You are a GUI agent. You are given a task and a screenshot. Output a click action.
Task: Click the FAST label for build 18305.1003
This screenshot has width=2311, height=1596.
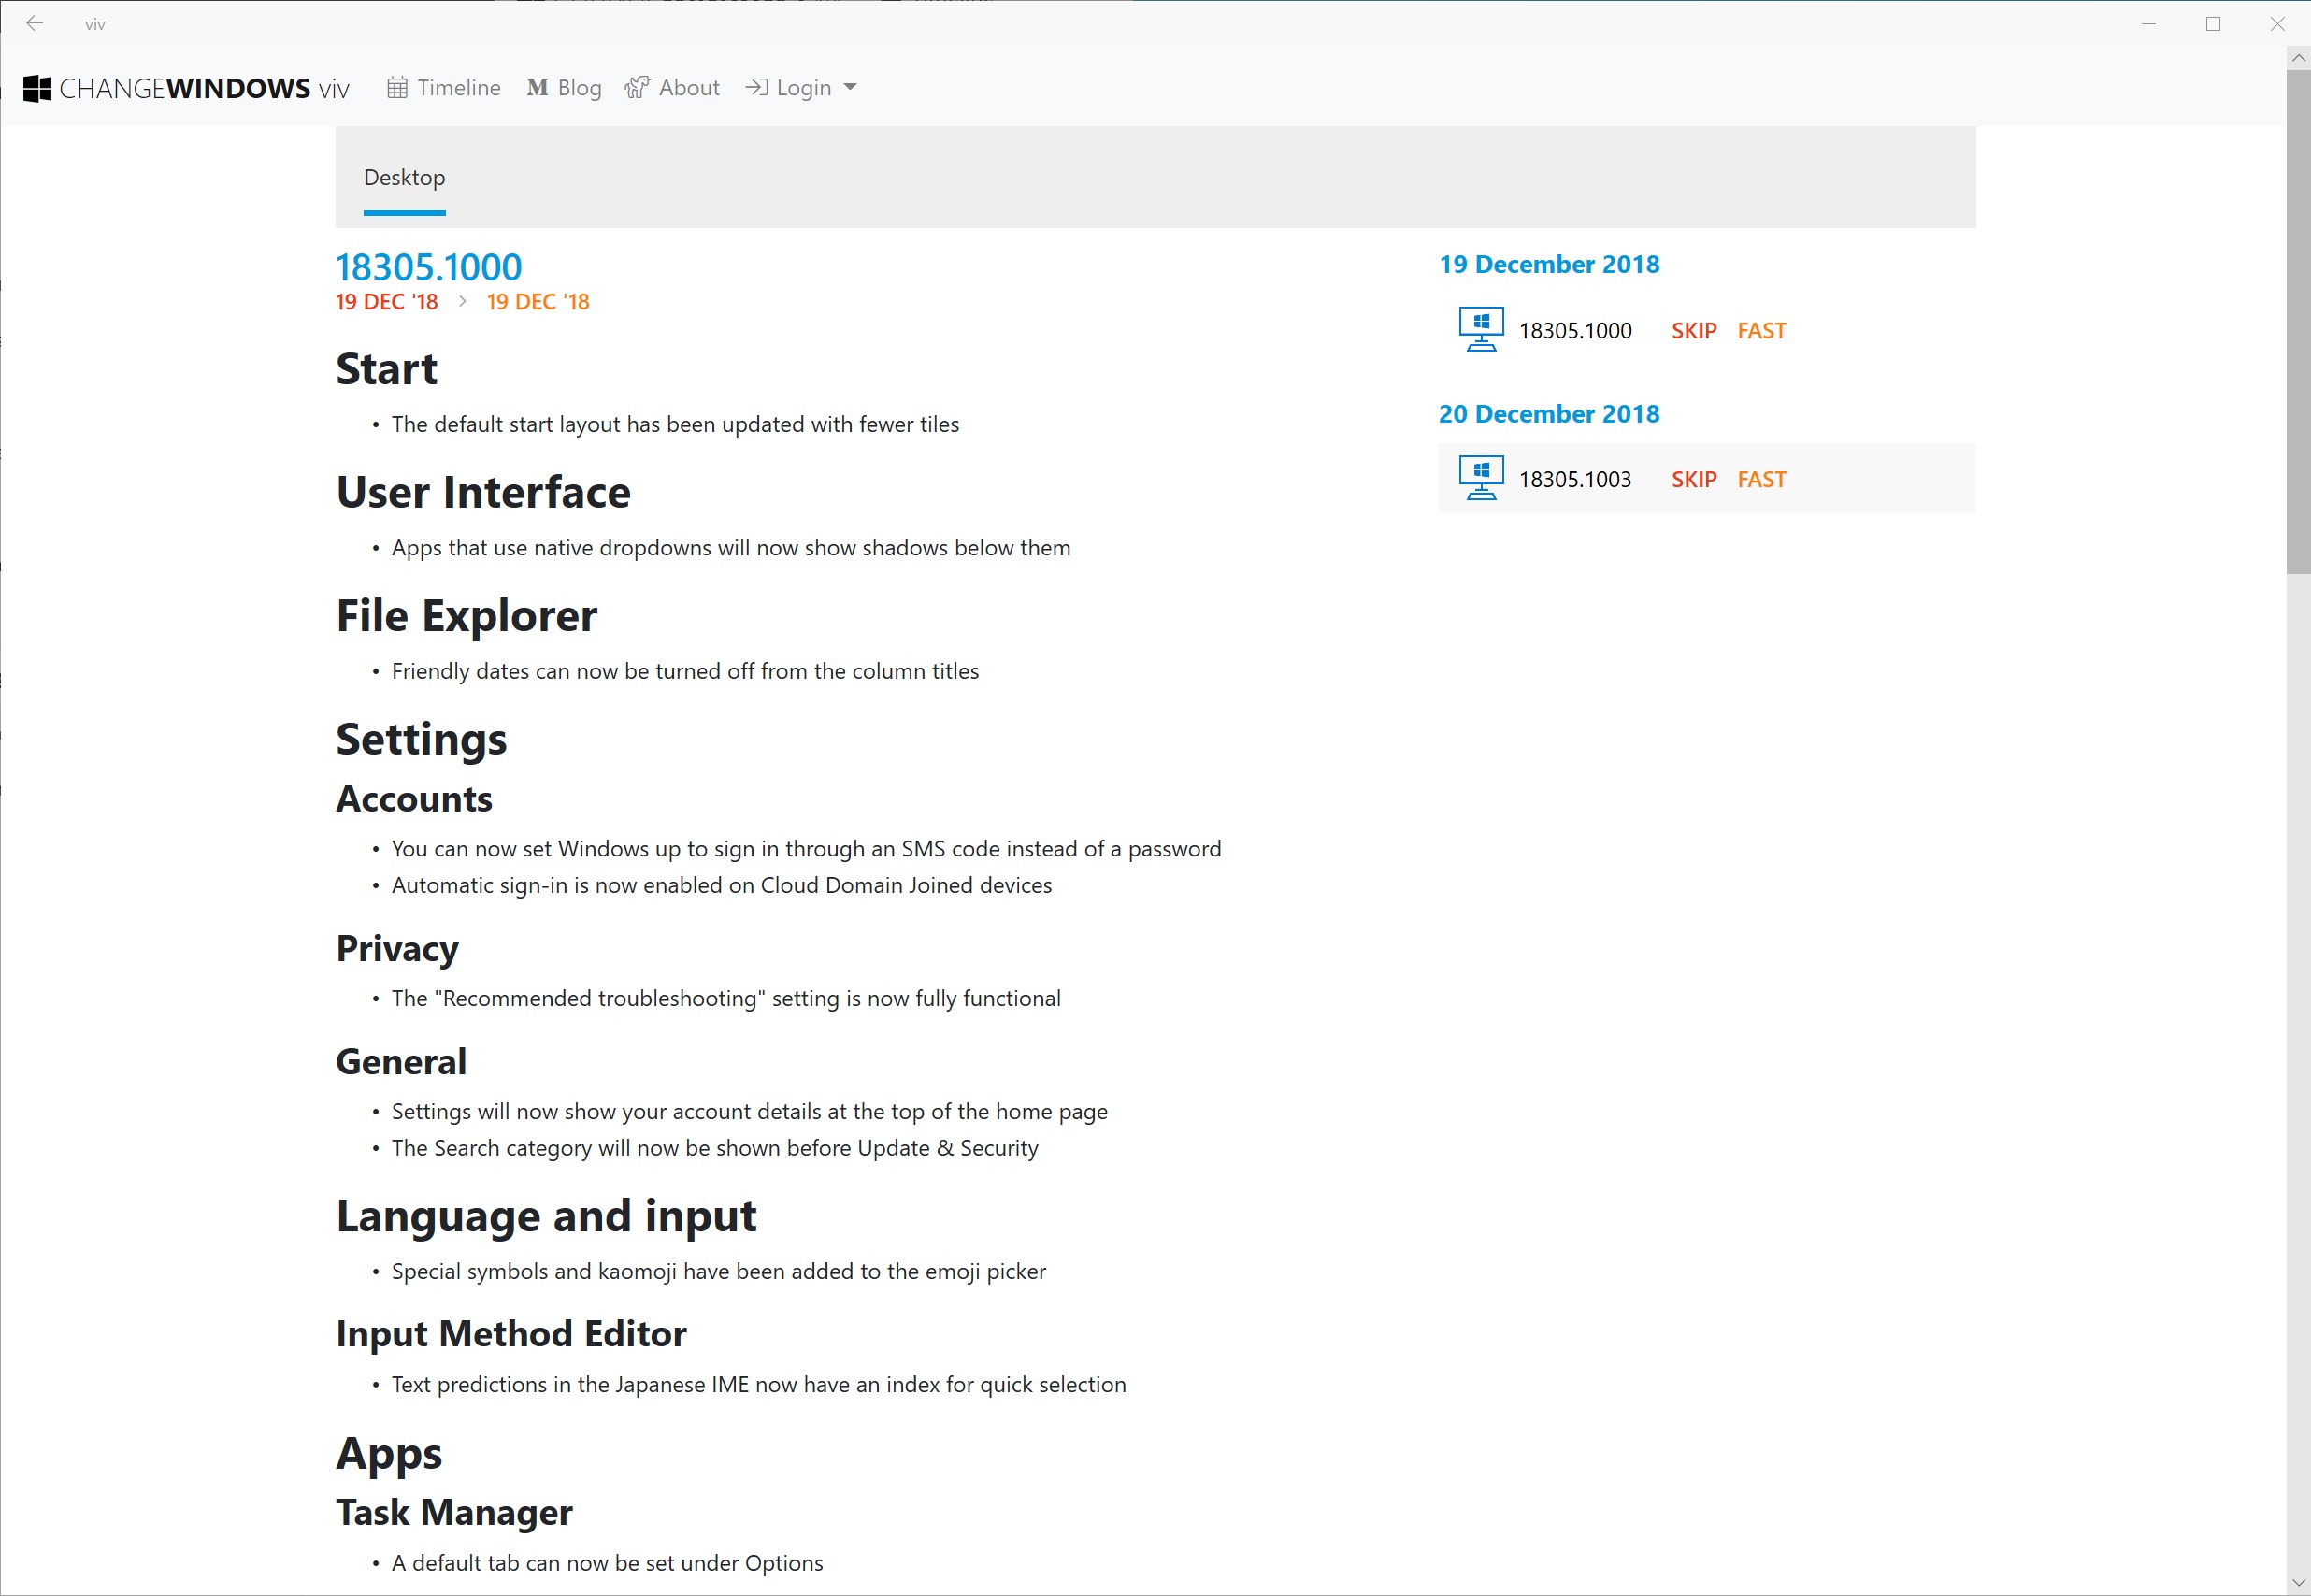(1761, 479)
